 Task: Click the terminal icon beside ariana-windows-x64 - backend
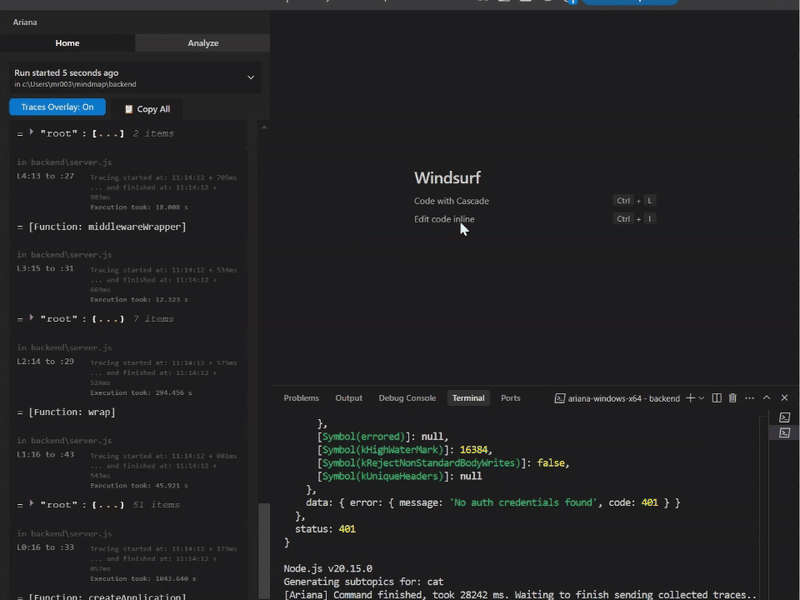click(x=560, y=398)
